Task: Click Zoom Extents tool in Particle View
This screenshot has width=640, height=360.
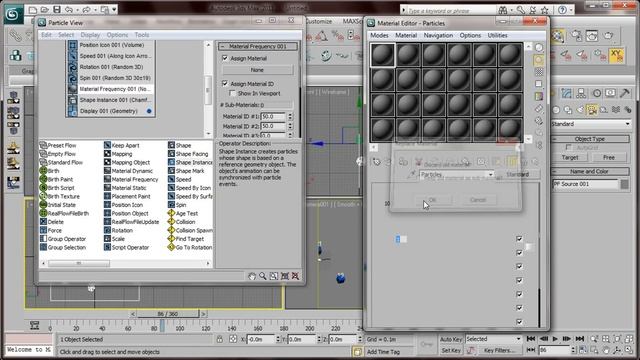Action: 284,276
